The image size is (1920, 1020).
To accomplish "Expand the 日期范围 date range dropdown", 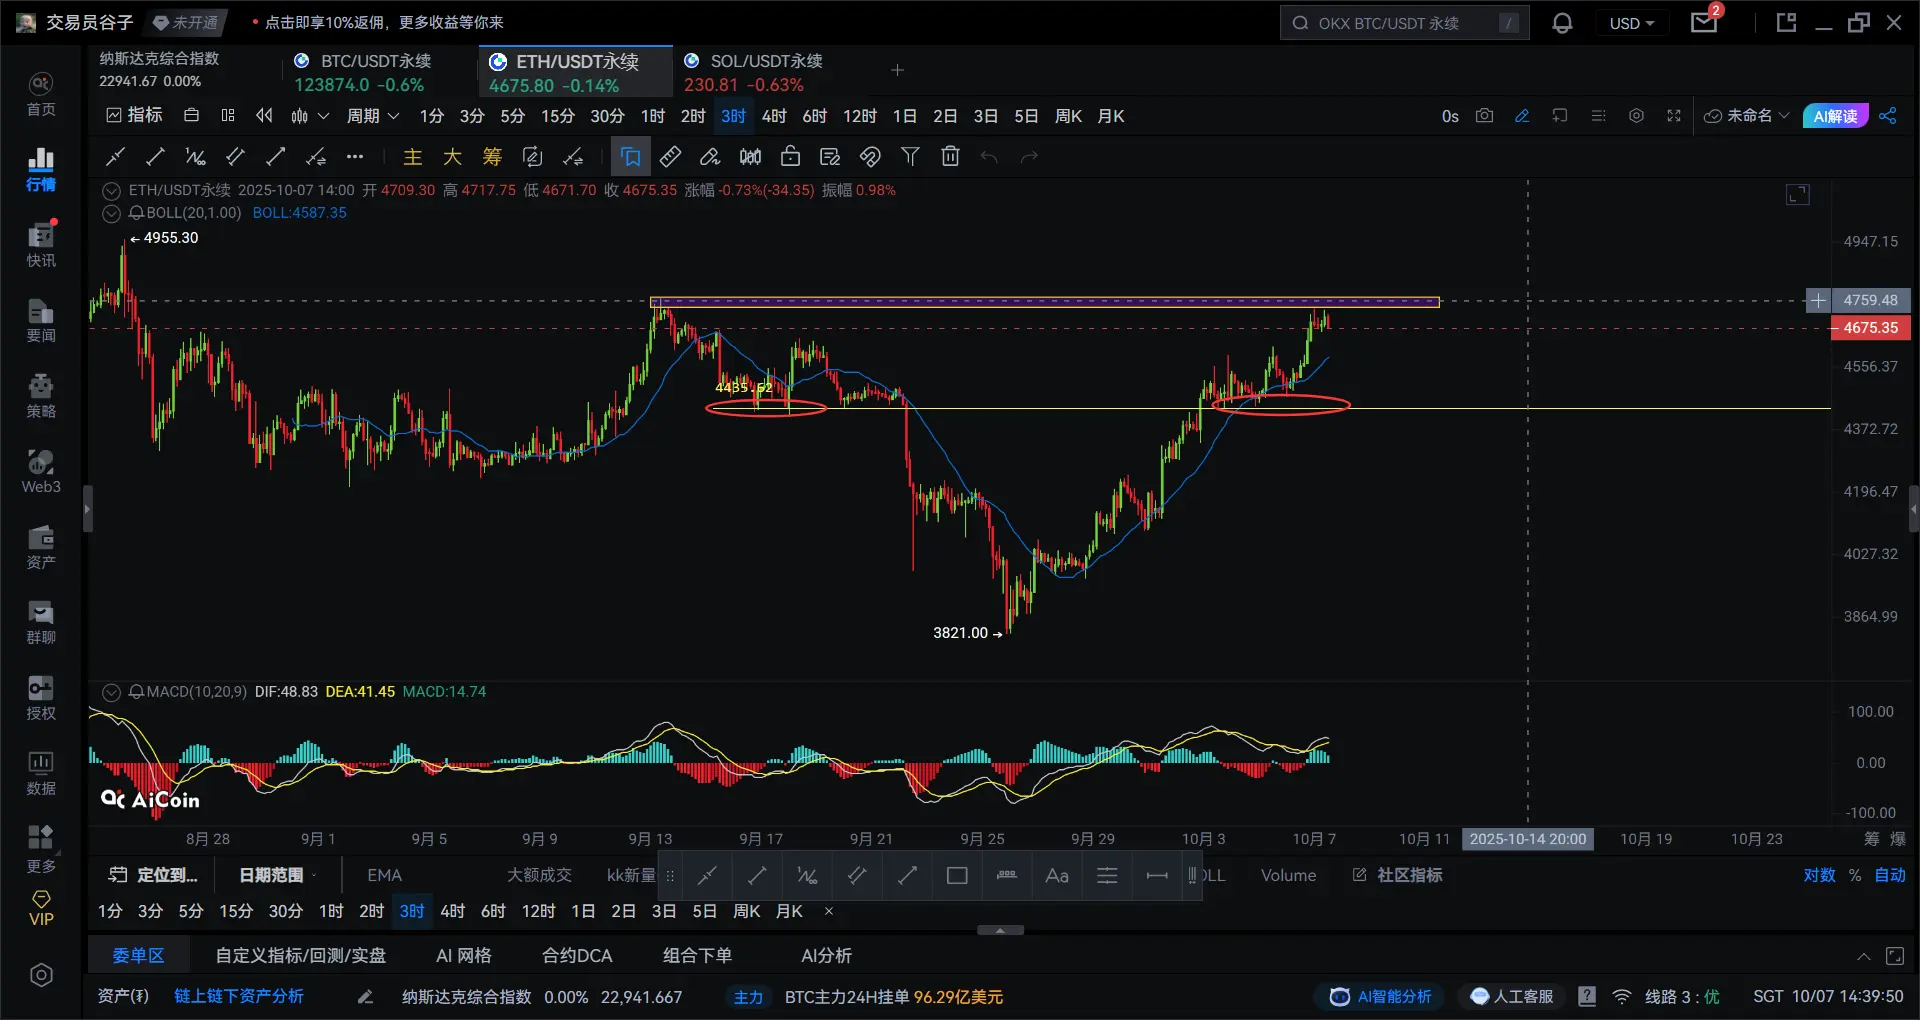I will 278,875.
